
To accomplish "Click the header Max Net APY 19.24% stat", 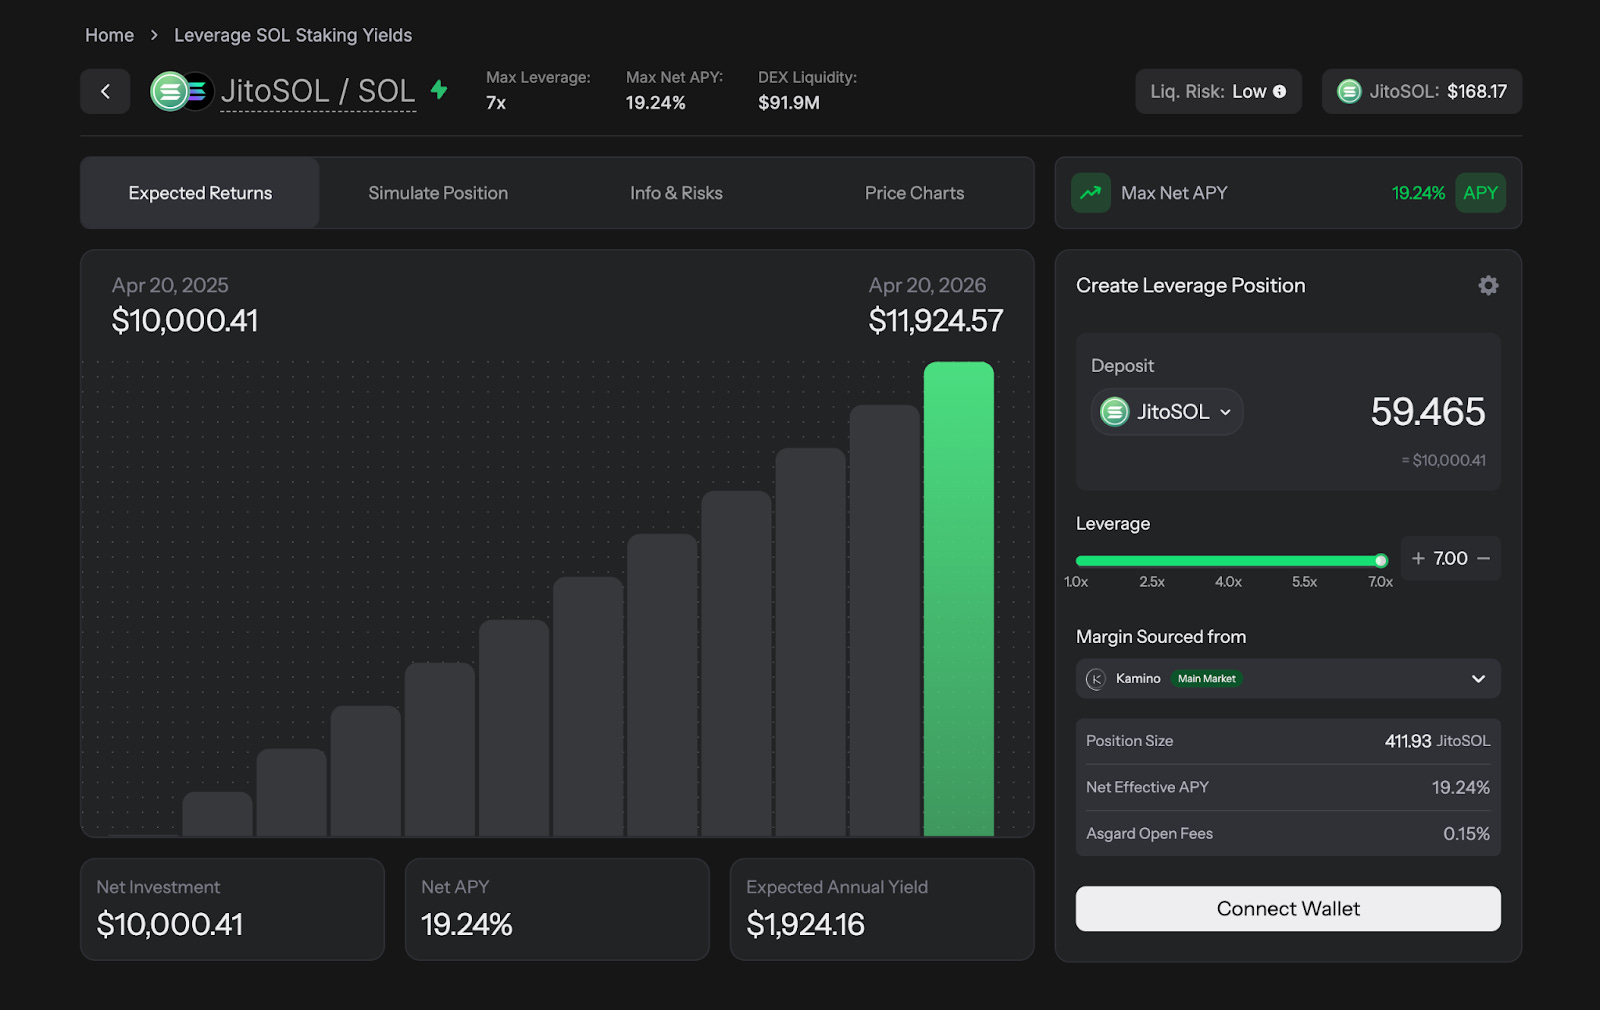I will pos(674,90).
